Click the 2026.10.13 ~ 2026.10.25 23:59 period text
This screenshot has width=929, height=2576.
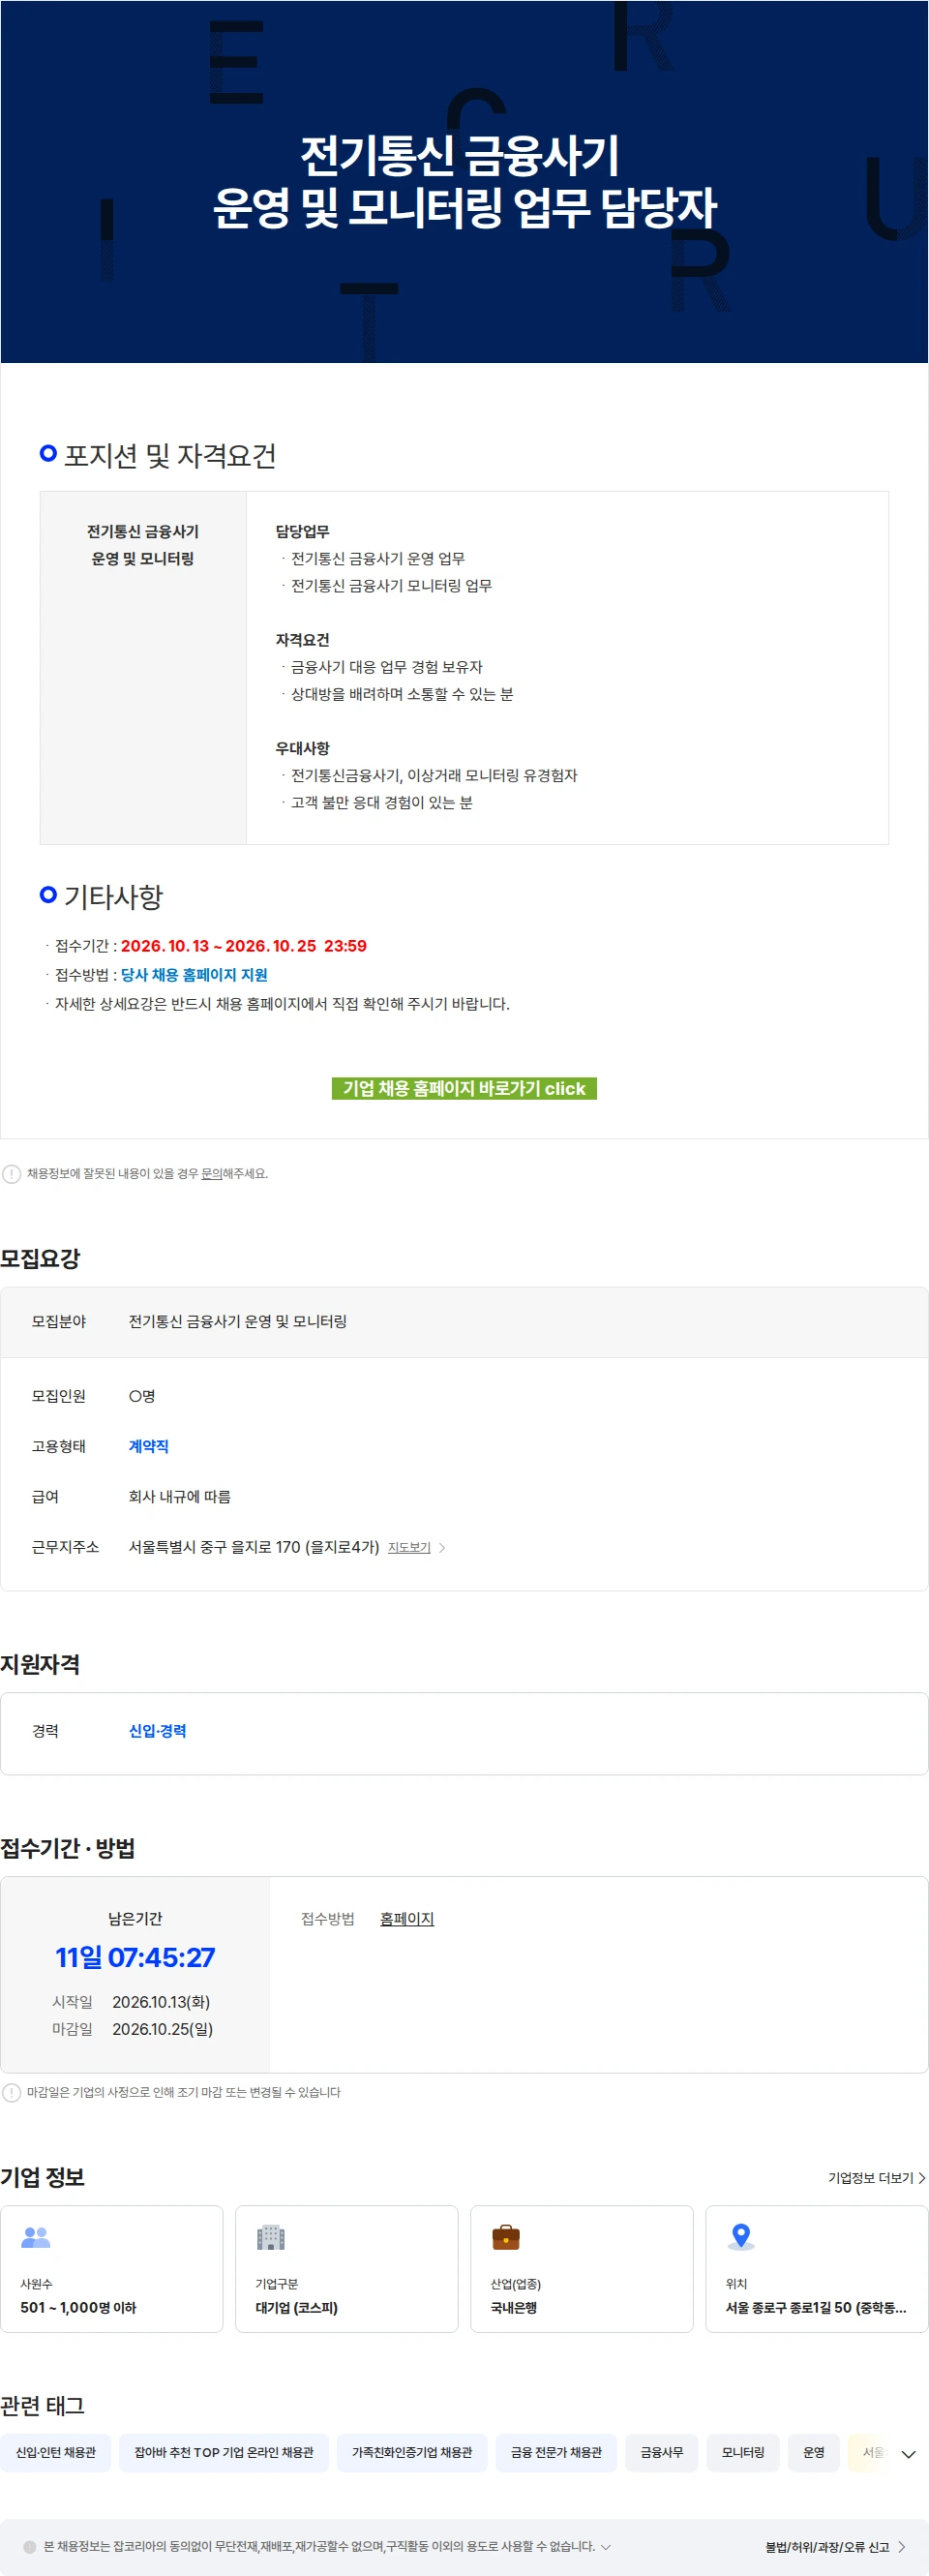[244, 945]
